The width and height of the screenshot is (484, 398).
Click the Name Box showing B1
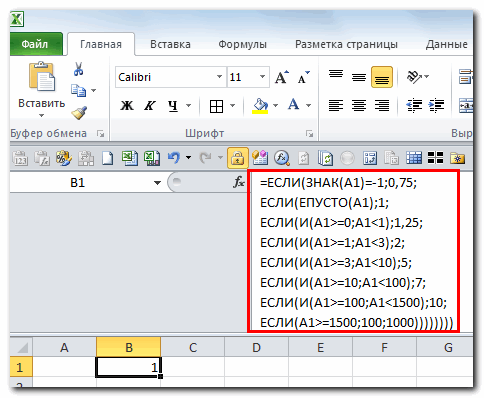pos(77,182)
